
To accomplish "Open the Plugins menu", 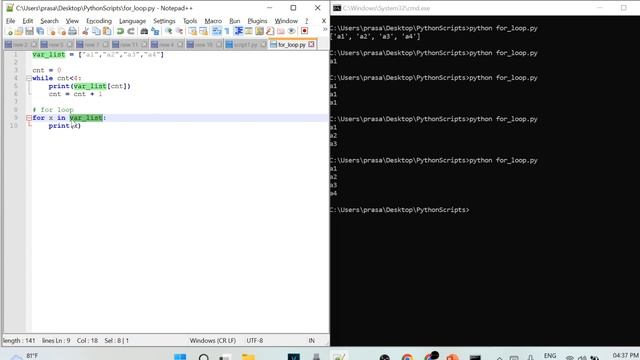I will [x=257, y=21].
